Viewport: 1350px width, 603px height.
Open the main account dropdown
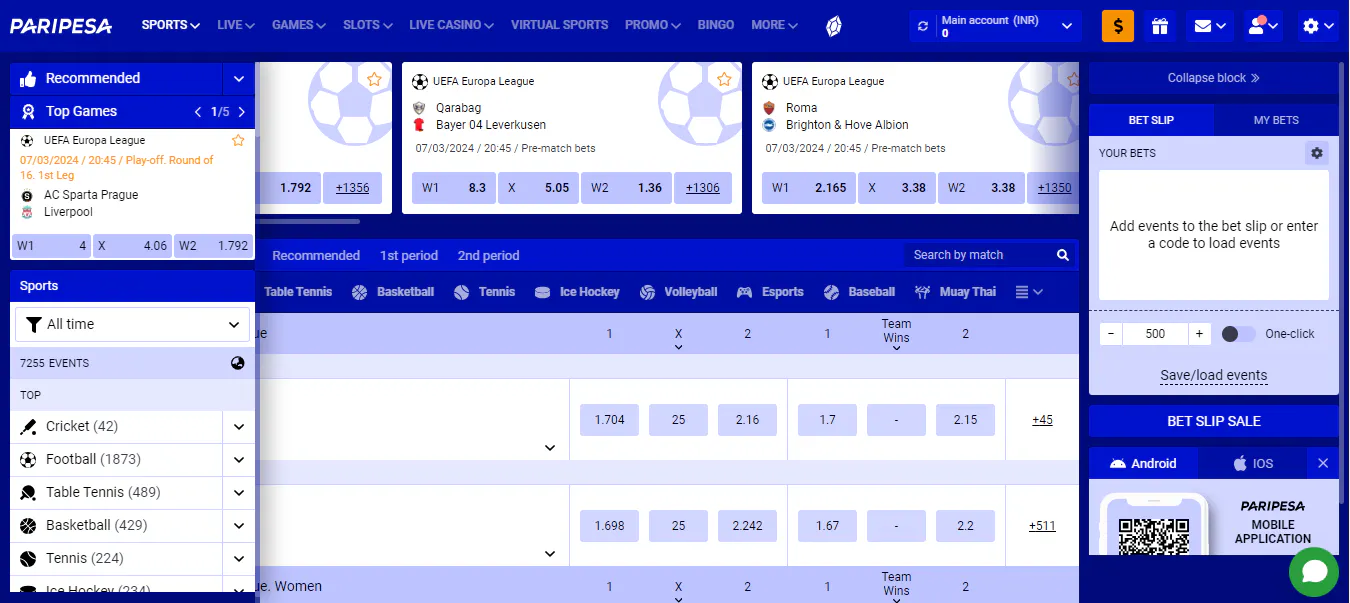(1068, 26)
